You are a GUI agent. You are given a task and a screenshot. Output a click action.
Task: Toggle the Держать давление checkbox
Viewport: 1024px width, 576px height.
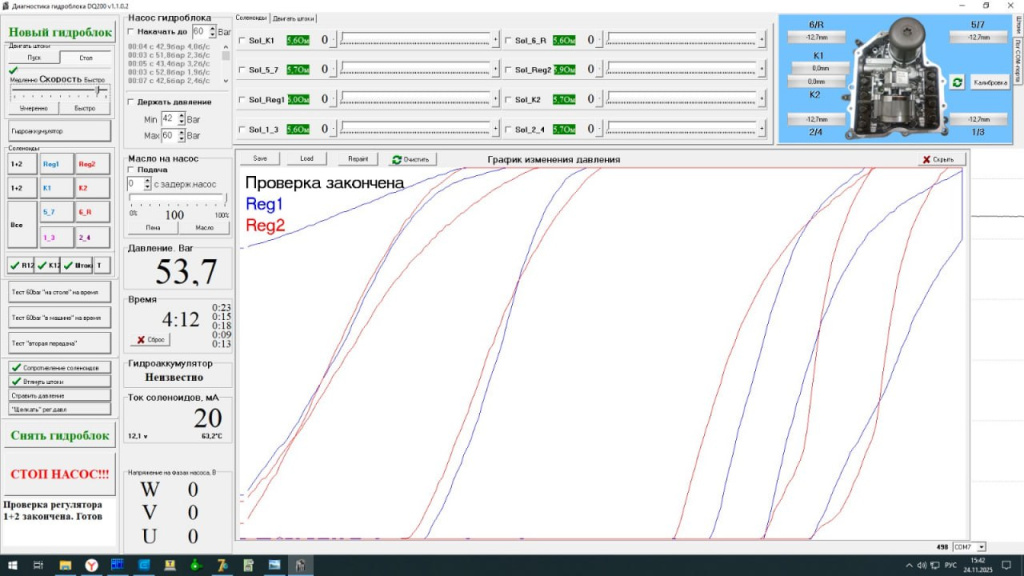click(x=132, y=102)
